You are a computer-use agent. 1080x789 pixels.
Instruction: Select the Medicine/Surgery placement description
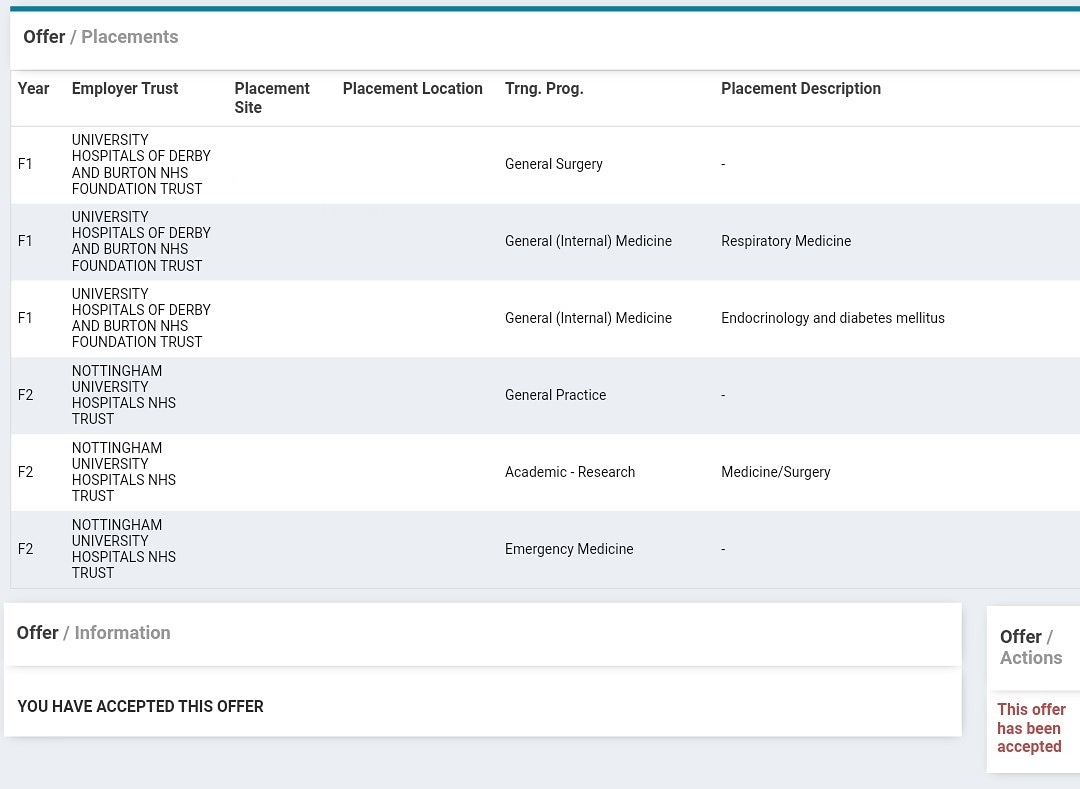(x=776, y=472)
